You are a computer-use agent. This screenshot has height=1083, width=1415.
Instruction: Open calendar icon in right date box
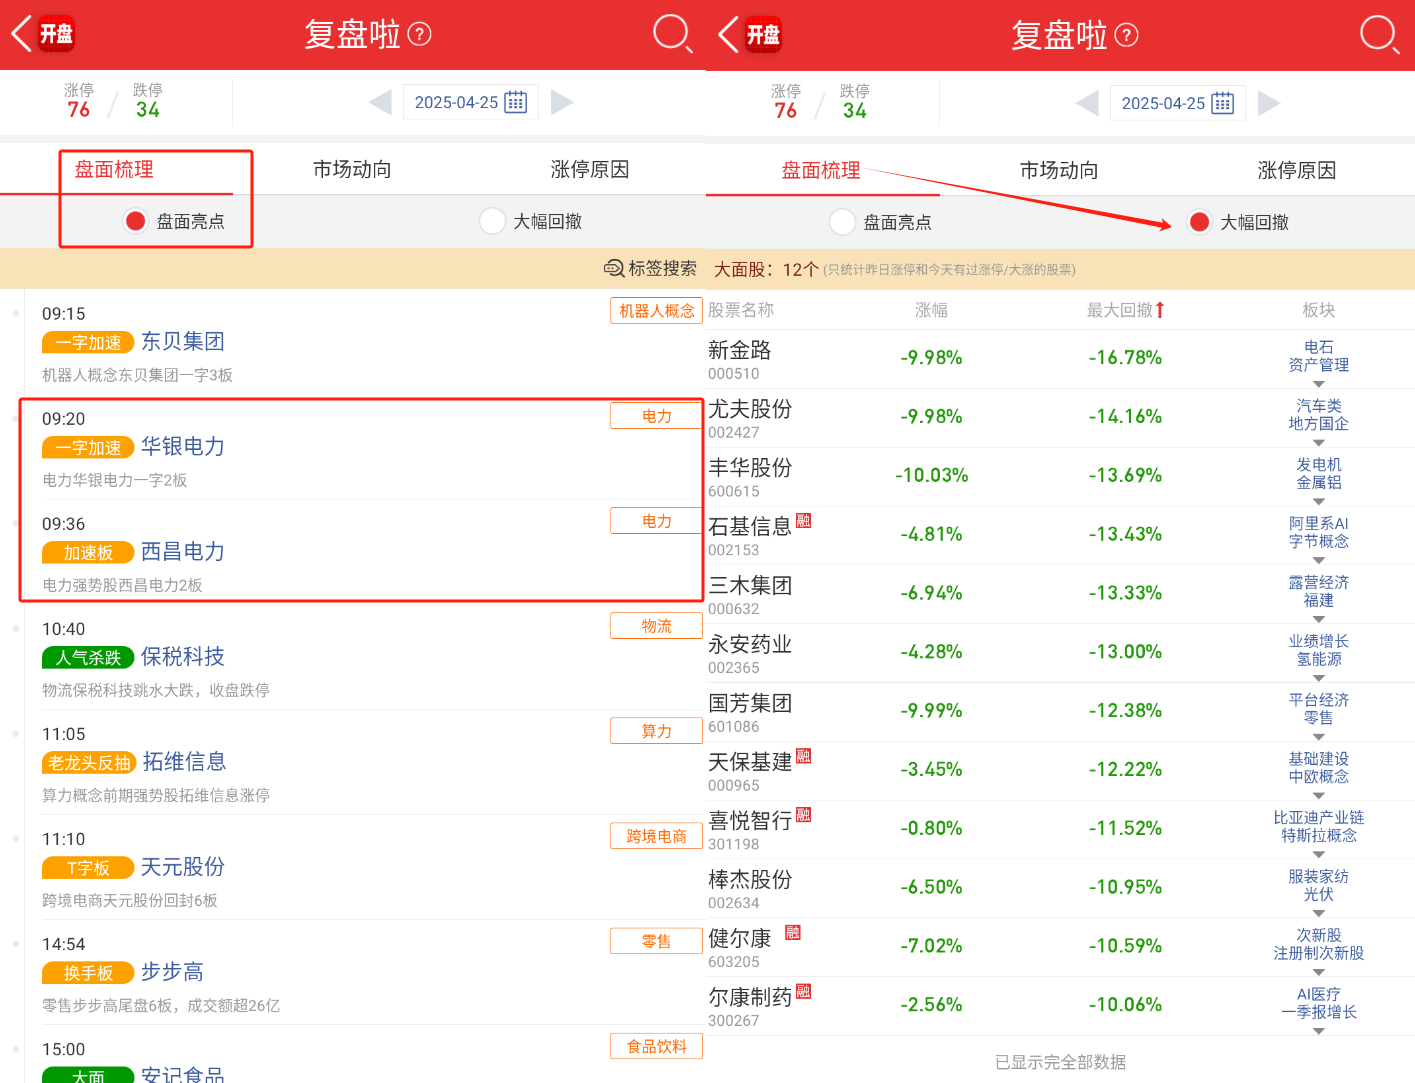[1223, 103]
